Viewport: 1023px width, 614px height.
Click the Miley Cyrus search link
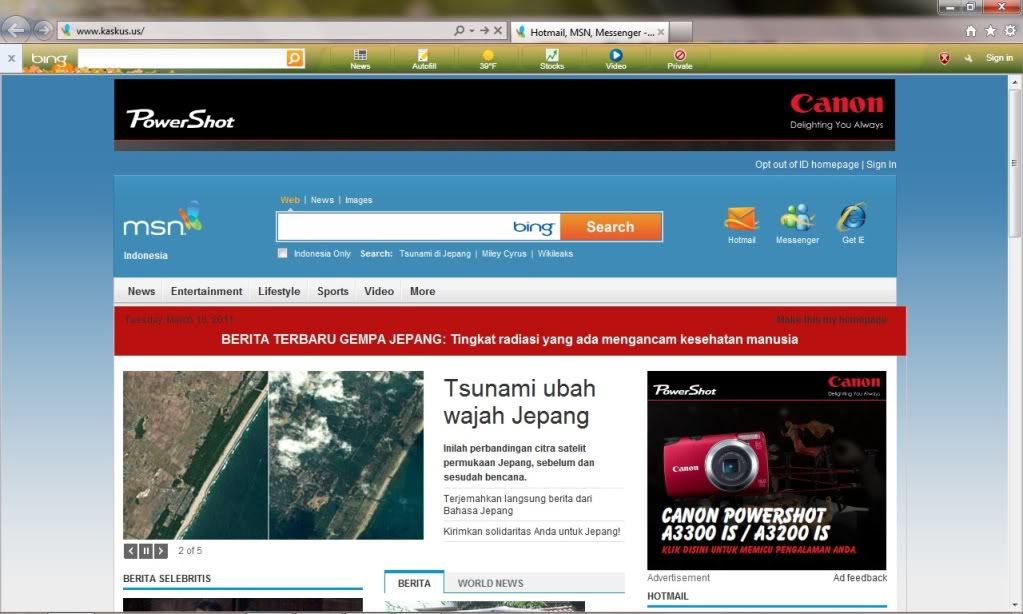coord(504,254)
